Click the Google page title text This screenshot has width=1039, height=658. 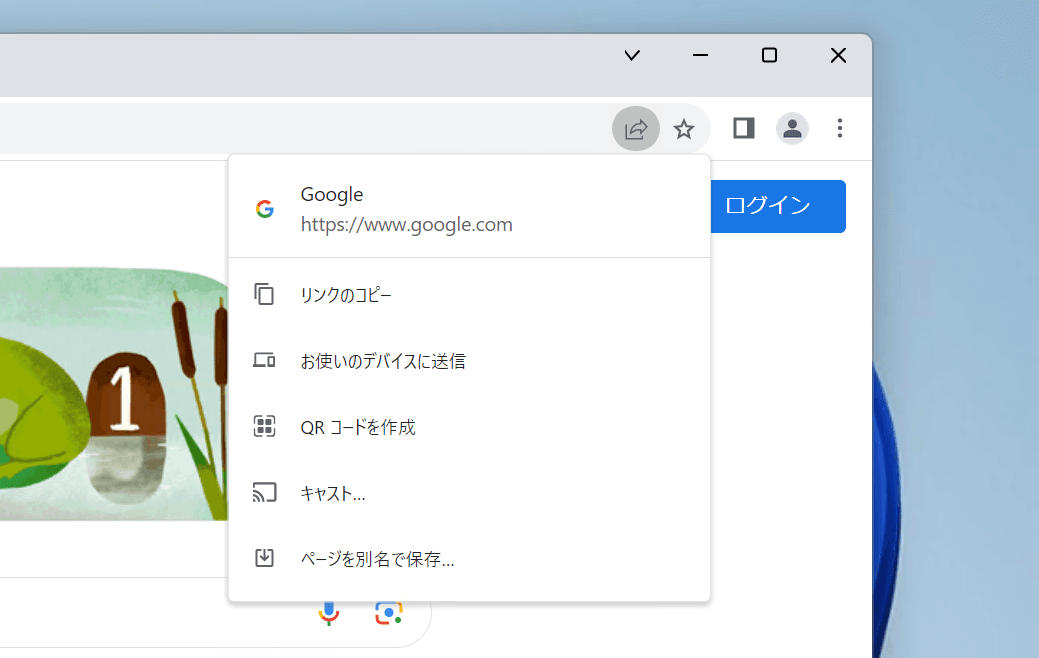332,194
